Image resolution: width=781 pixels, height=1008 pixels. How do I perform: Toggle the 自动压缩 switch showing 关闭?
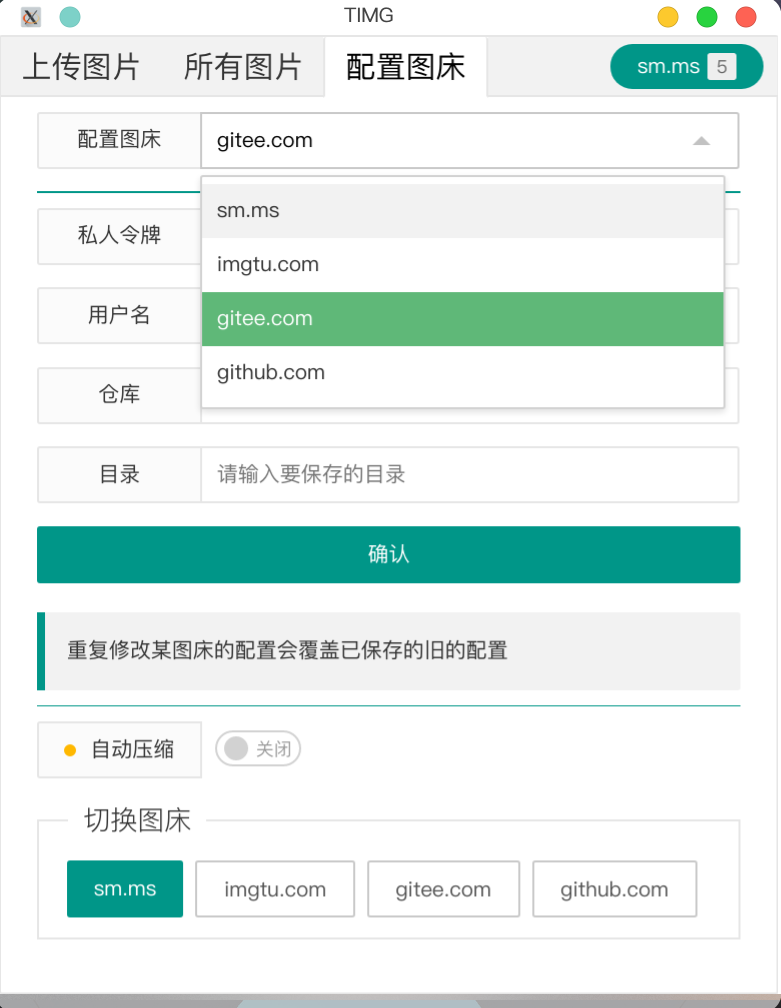coord(258,749)
